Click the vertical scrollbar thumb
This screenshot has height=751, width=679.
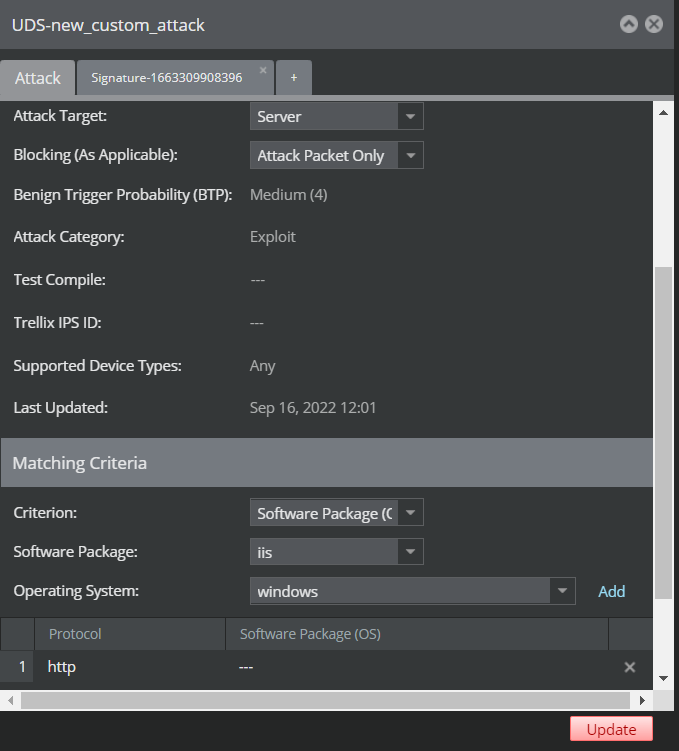pos(663,432)
